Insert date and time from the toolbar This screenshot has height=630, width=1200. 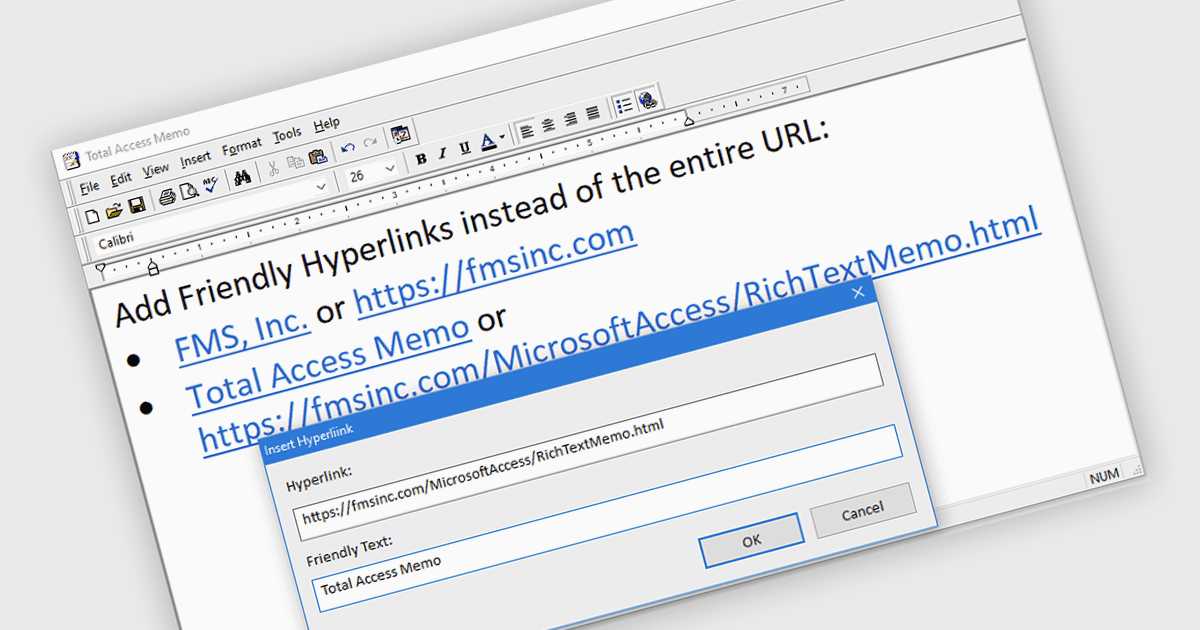(400, 133)
